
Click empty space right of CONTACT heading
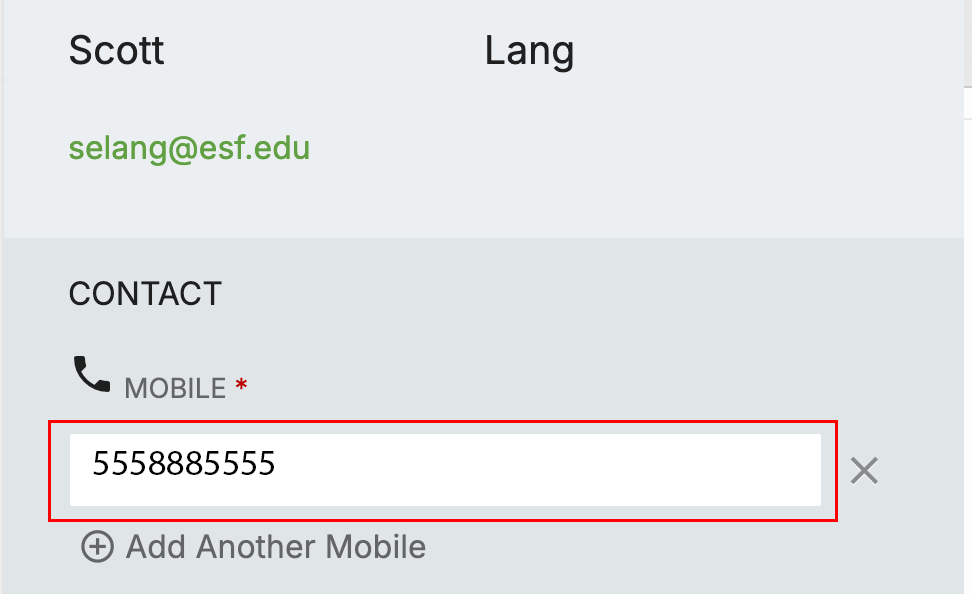(x=550, y=293)
